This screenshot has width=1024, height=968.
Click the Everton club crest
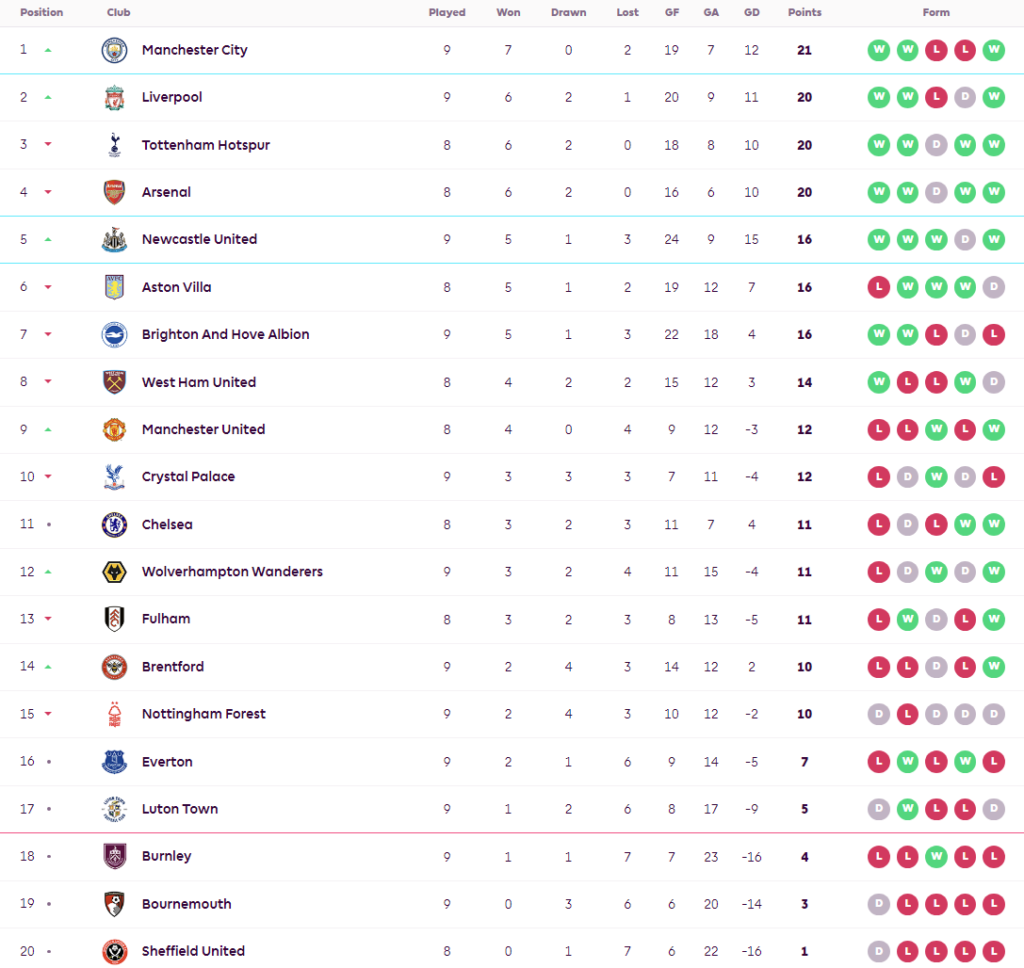point(114,762)
